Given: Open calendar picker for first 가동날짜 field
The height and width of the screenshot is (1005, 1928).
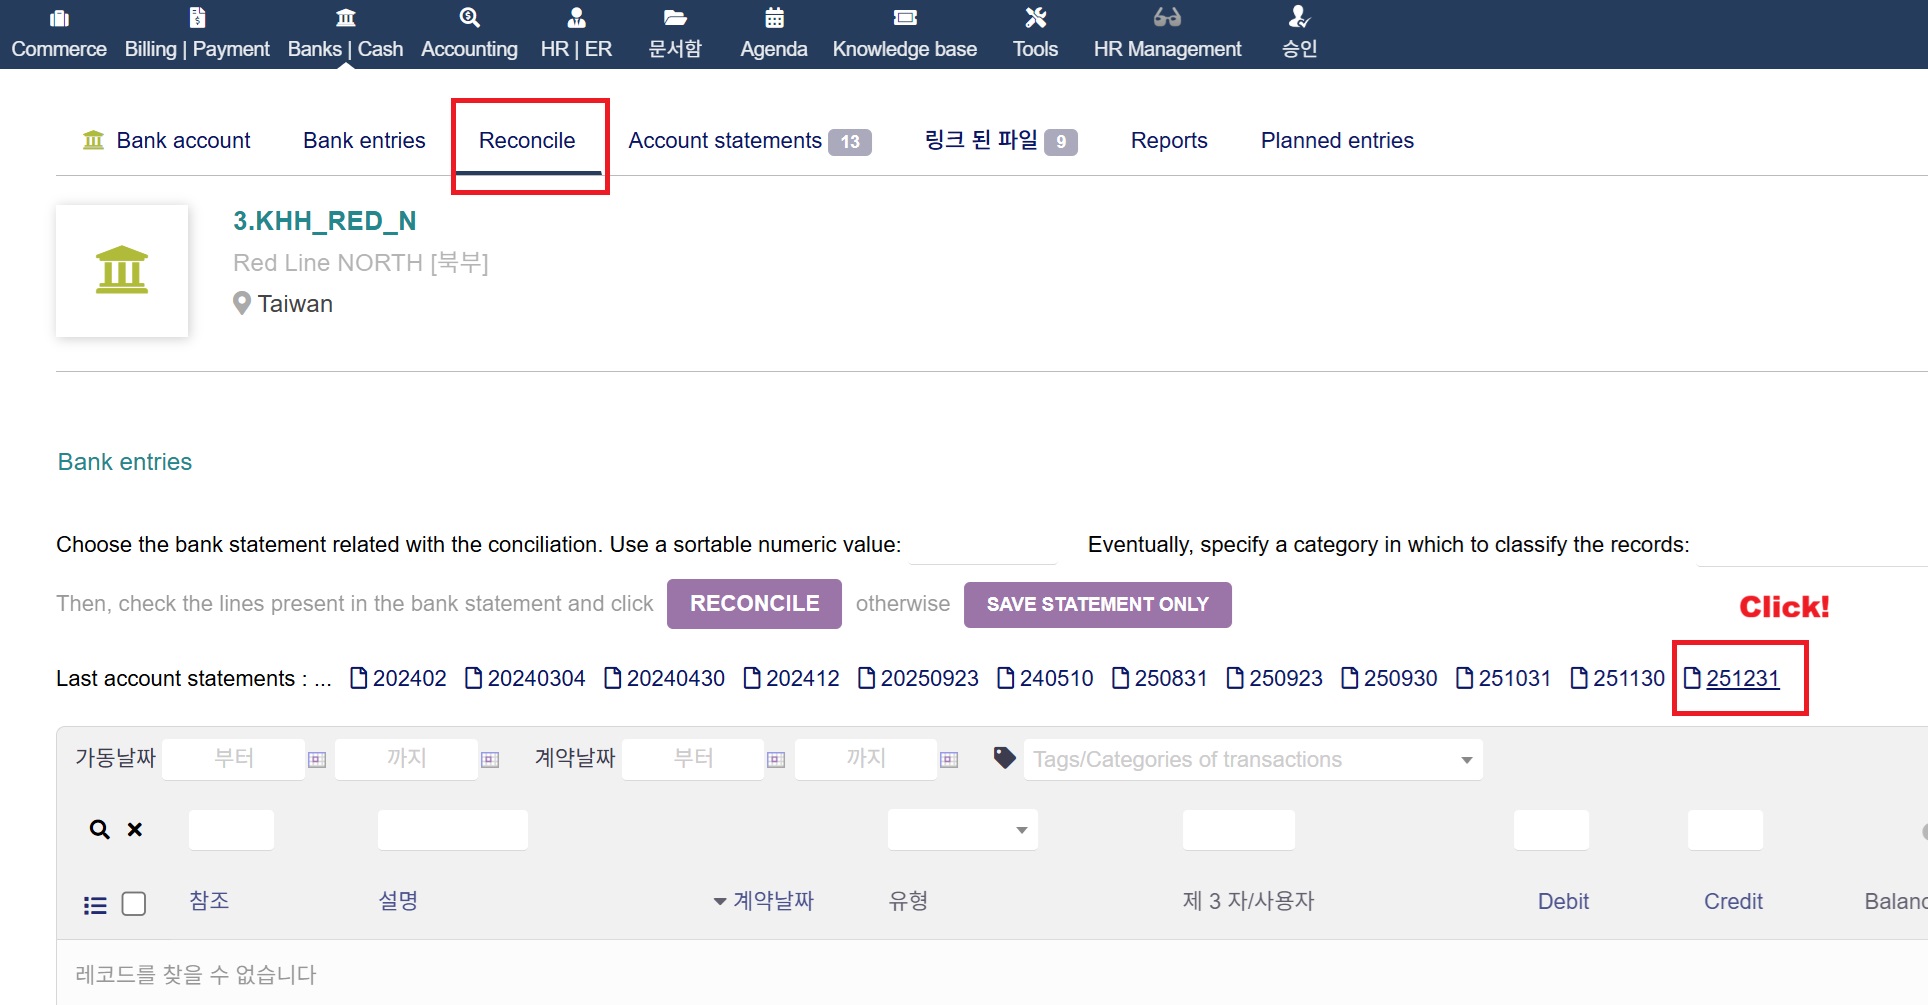Looking at the screenshot, I should tap(317, 760).
